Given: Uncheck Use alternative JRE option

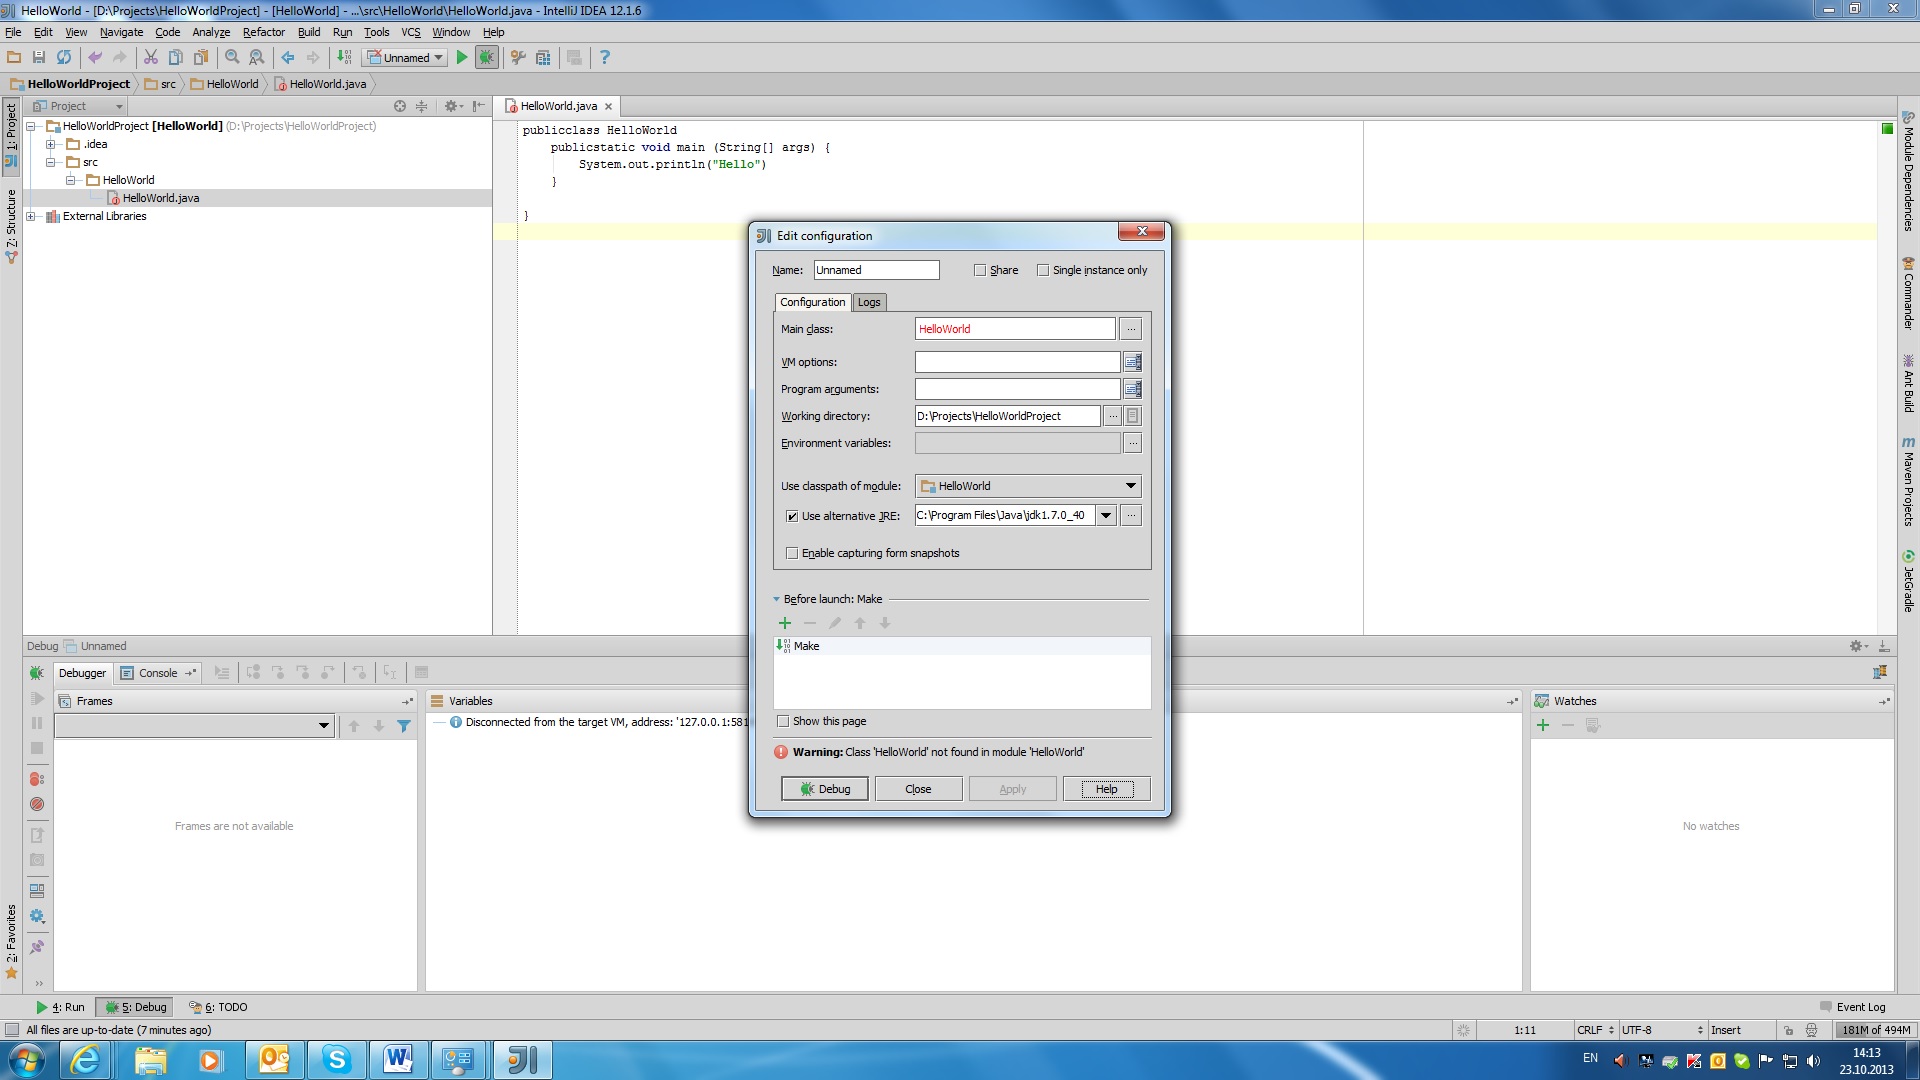Looking at the screenshot, I should (x=792, y=516).
